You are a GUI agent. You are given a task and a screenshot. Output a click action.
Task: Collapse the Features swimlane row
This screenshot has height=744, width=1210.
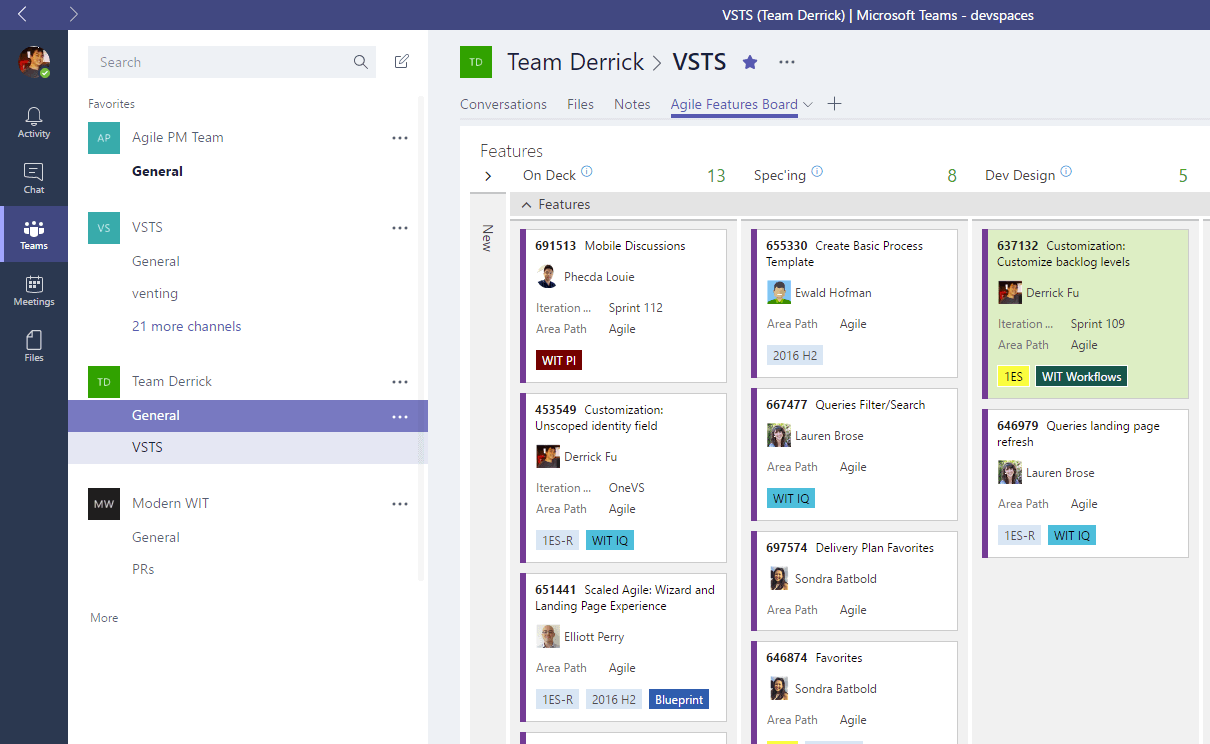[527, 205]
